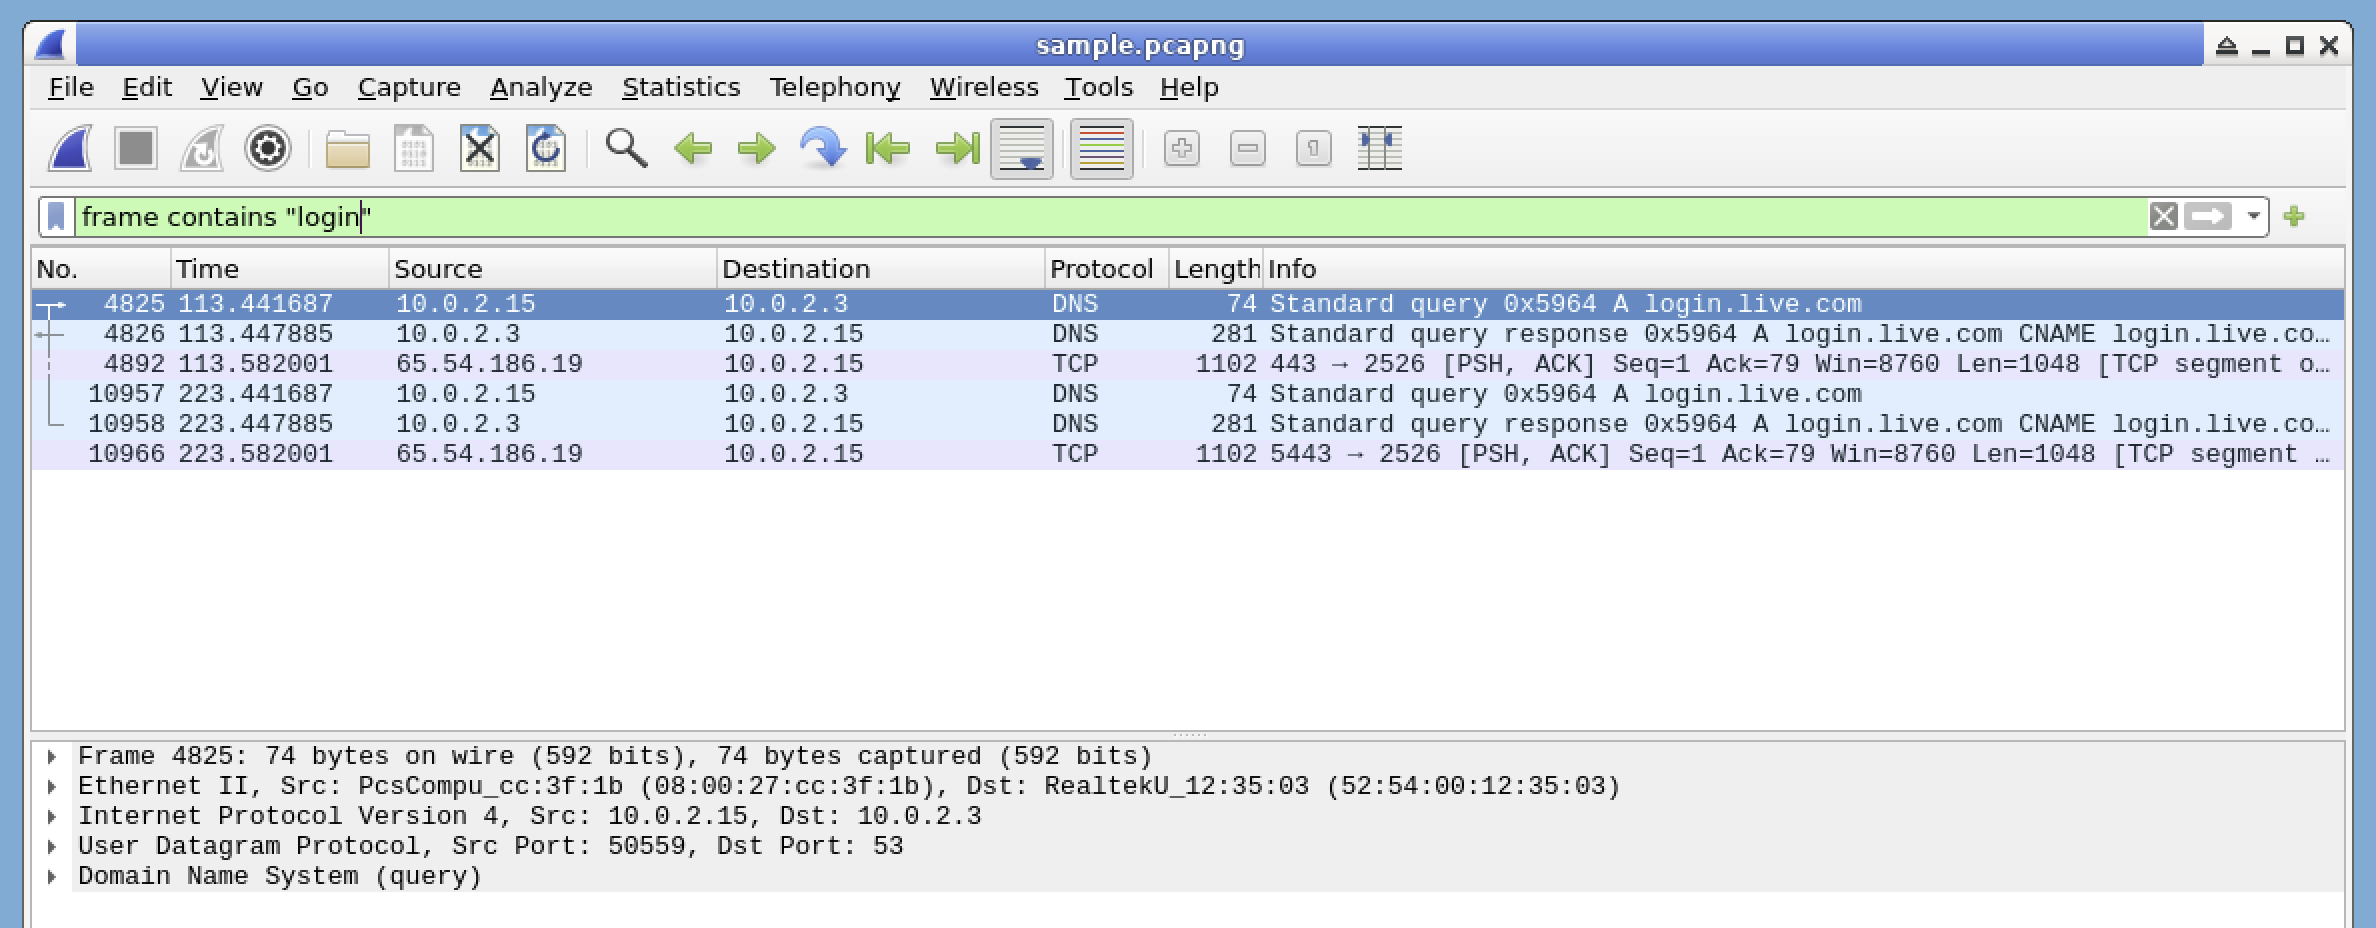2376x928 pixels.
Task: Open the Tools menu
Action: (1098, 88)
